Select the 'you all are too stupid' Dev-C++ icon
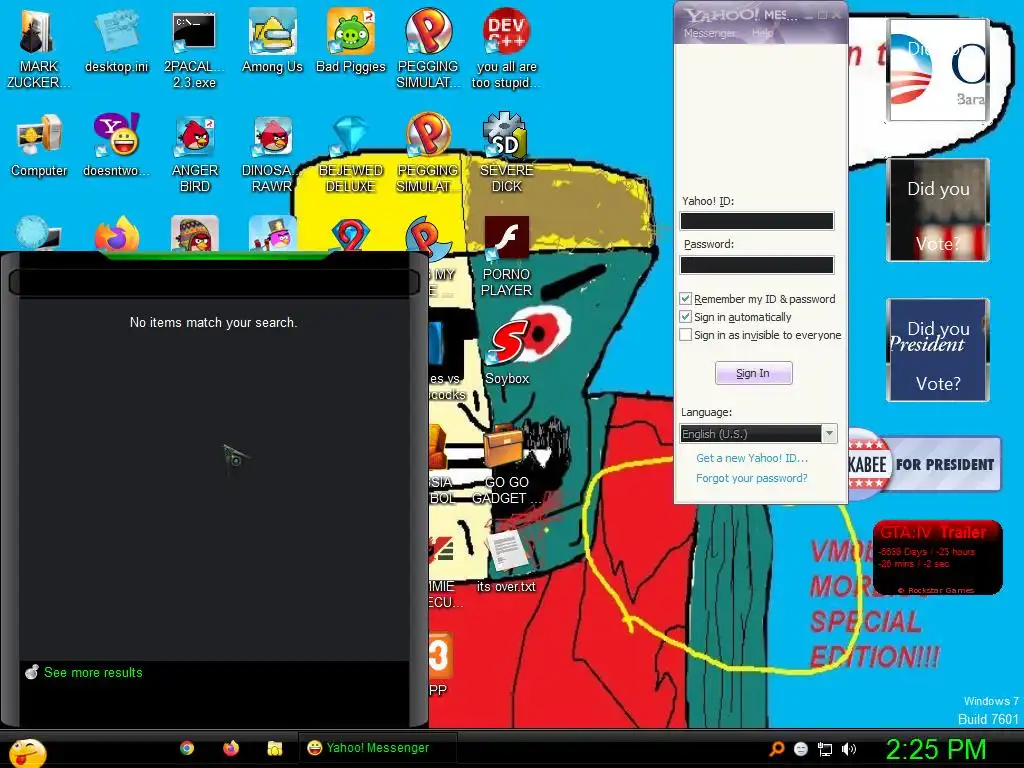The image size is (1024, 768). point(506,48)
